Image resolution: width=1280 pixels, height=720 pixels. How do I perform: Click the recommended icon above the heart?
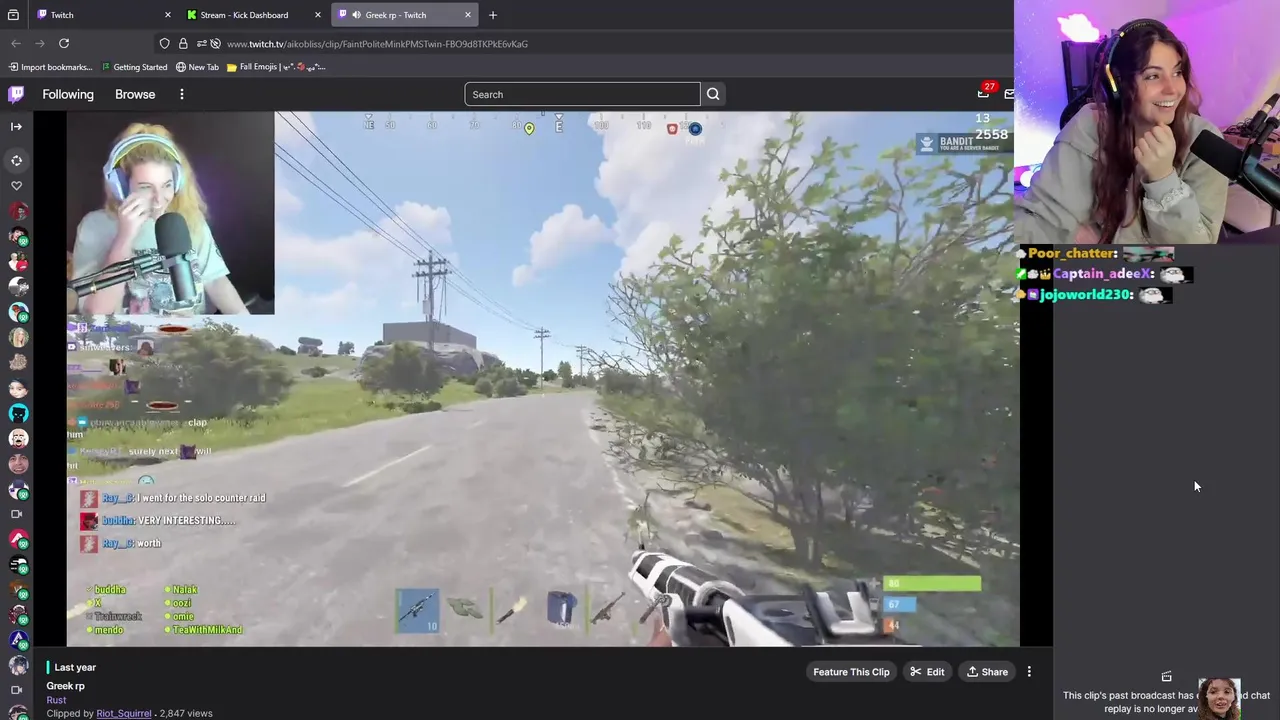pos(16,160)
